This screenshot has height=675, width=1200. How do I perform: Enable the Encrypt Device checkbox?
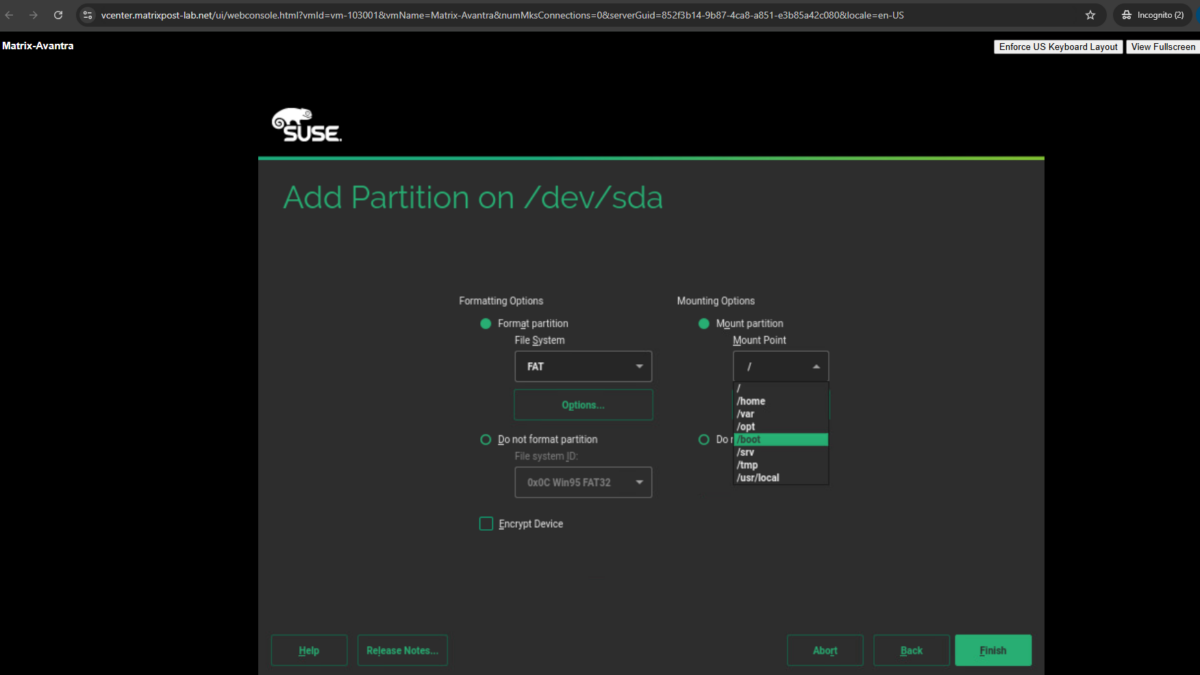click(486, 523)
